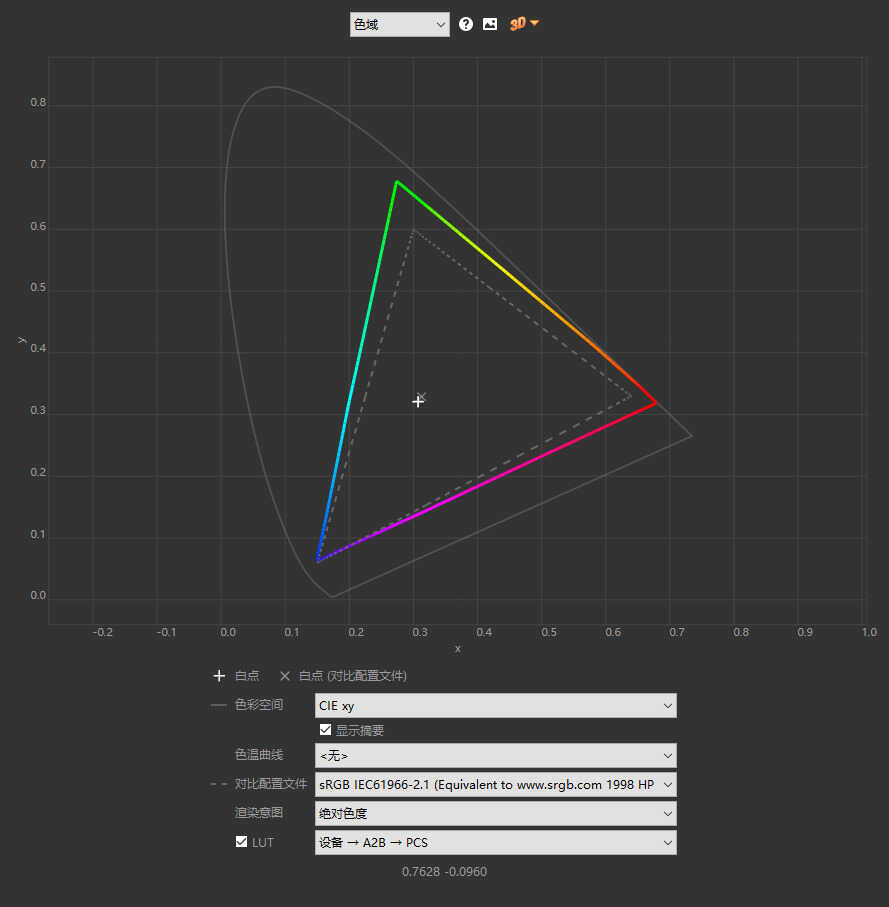
Task: Click the comparison white point X marker on chart
Action: [x=422, y=396]
